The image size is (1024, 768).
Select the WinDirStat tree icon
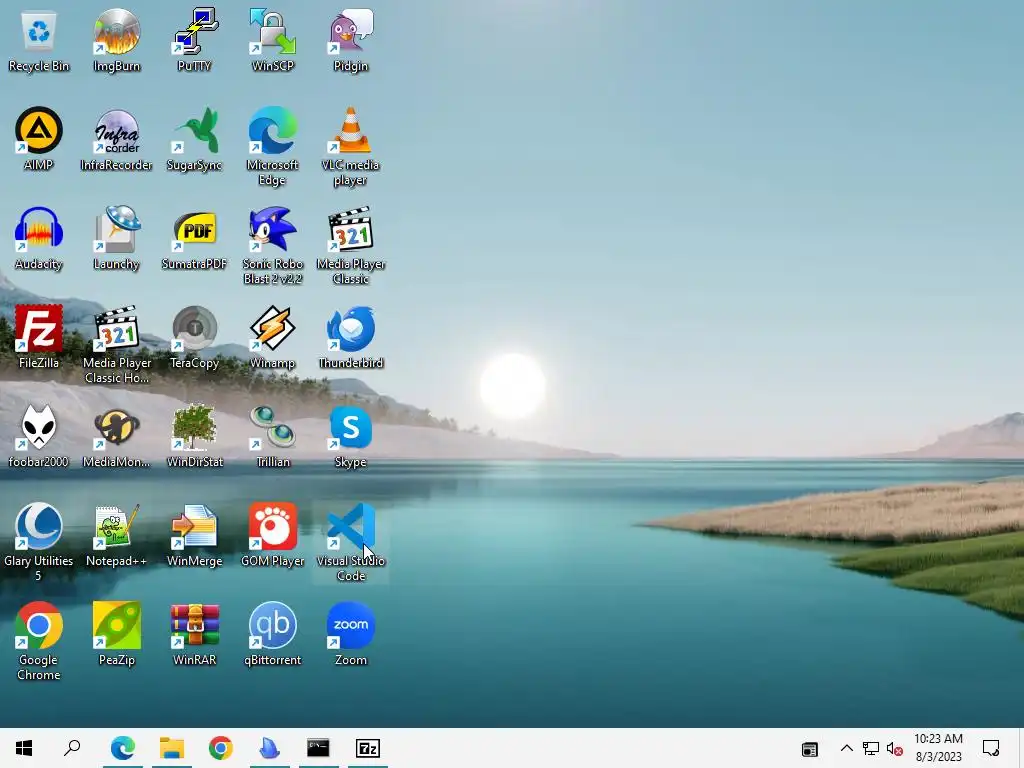click(x=195, y=436)
